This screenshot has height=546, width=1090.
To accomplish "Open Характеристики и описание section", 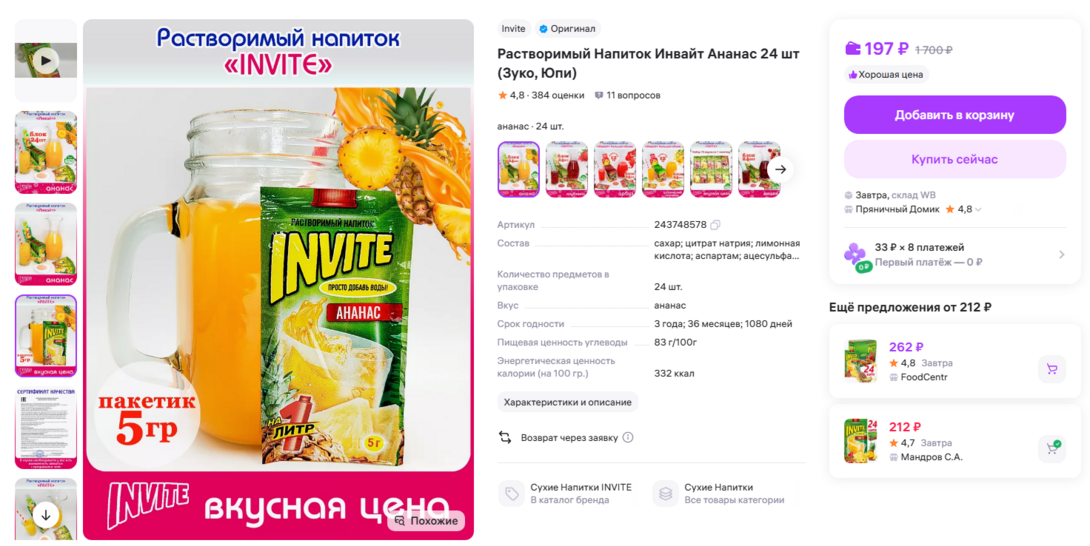I will point(567,402).
